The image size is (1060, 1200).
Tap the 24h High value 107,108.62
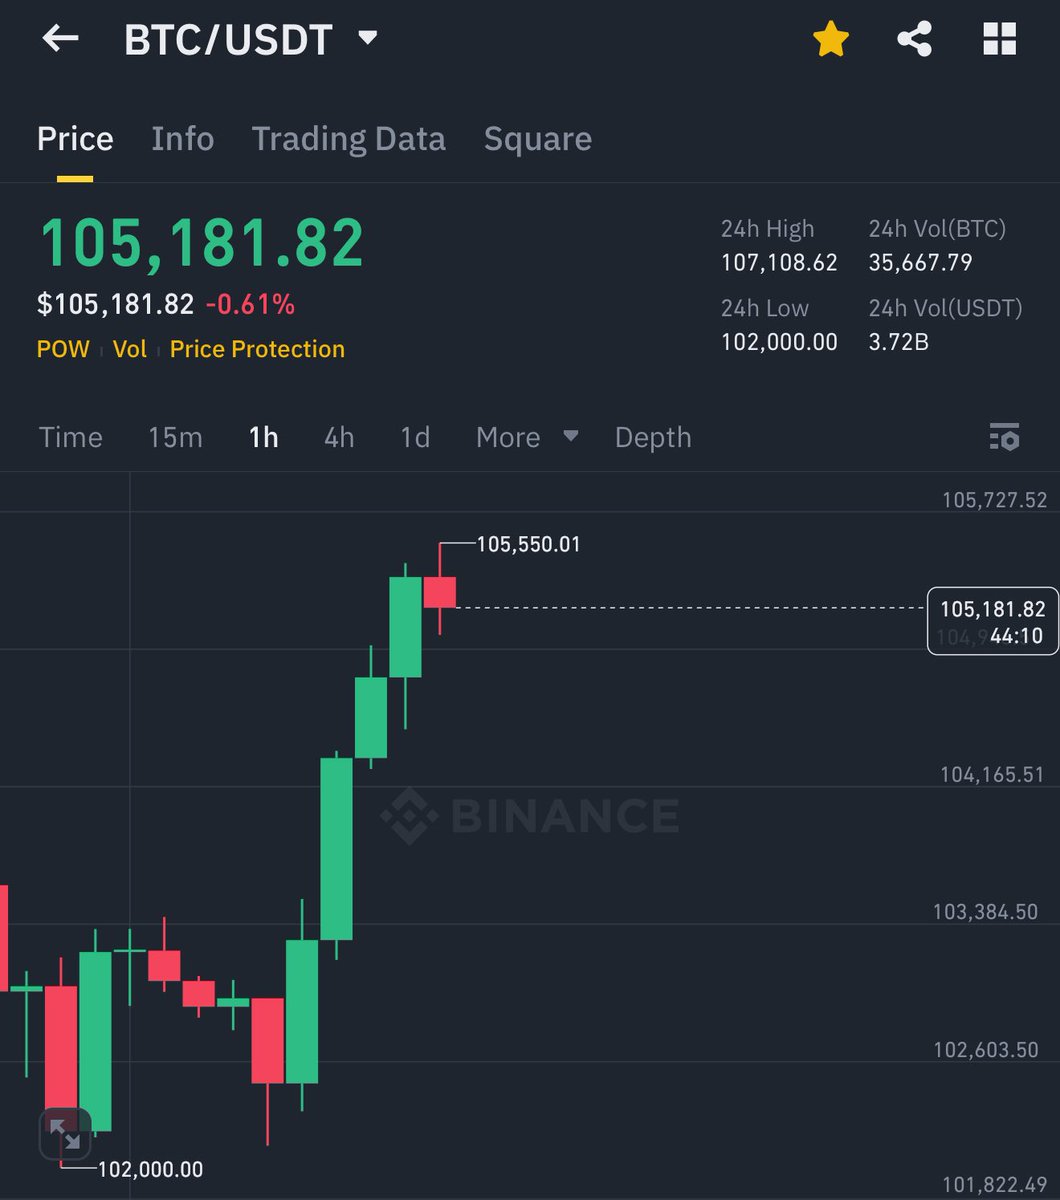[779, 263]
